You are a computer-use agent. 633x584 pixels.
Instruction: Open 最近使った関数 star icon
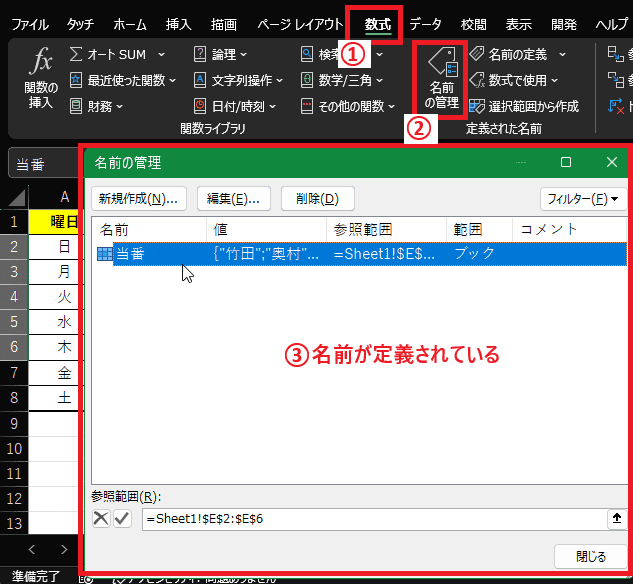pyautogui.click(x=77, y=80)
